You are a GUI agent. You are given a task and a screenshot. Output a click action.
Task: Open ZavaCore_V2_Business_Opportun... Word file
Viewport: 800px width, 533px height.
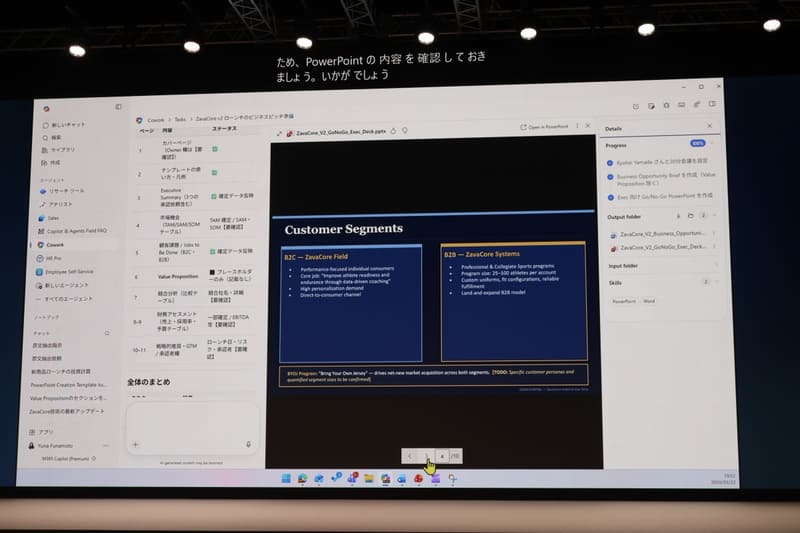point(658,235)
